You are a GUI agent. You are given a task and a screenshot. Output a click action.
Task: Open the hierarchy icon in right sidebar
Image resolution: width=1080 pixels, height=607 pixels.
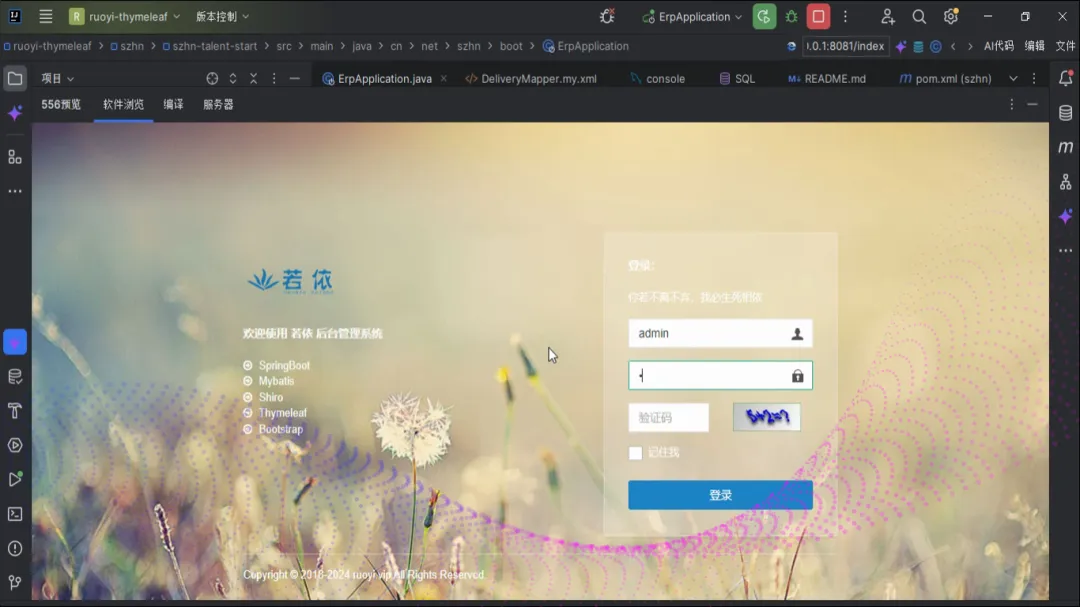click(1066, 182)
